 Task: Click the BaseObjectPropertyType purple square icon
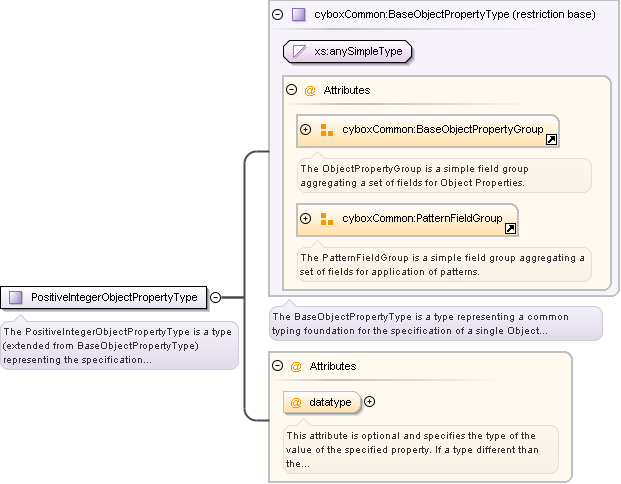pyautogui.click(x=298, y=15)
